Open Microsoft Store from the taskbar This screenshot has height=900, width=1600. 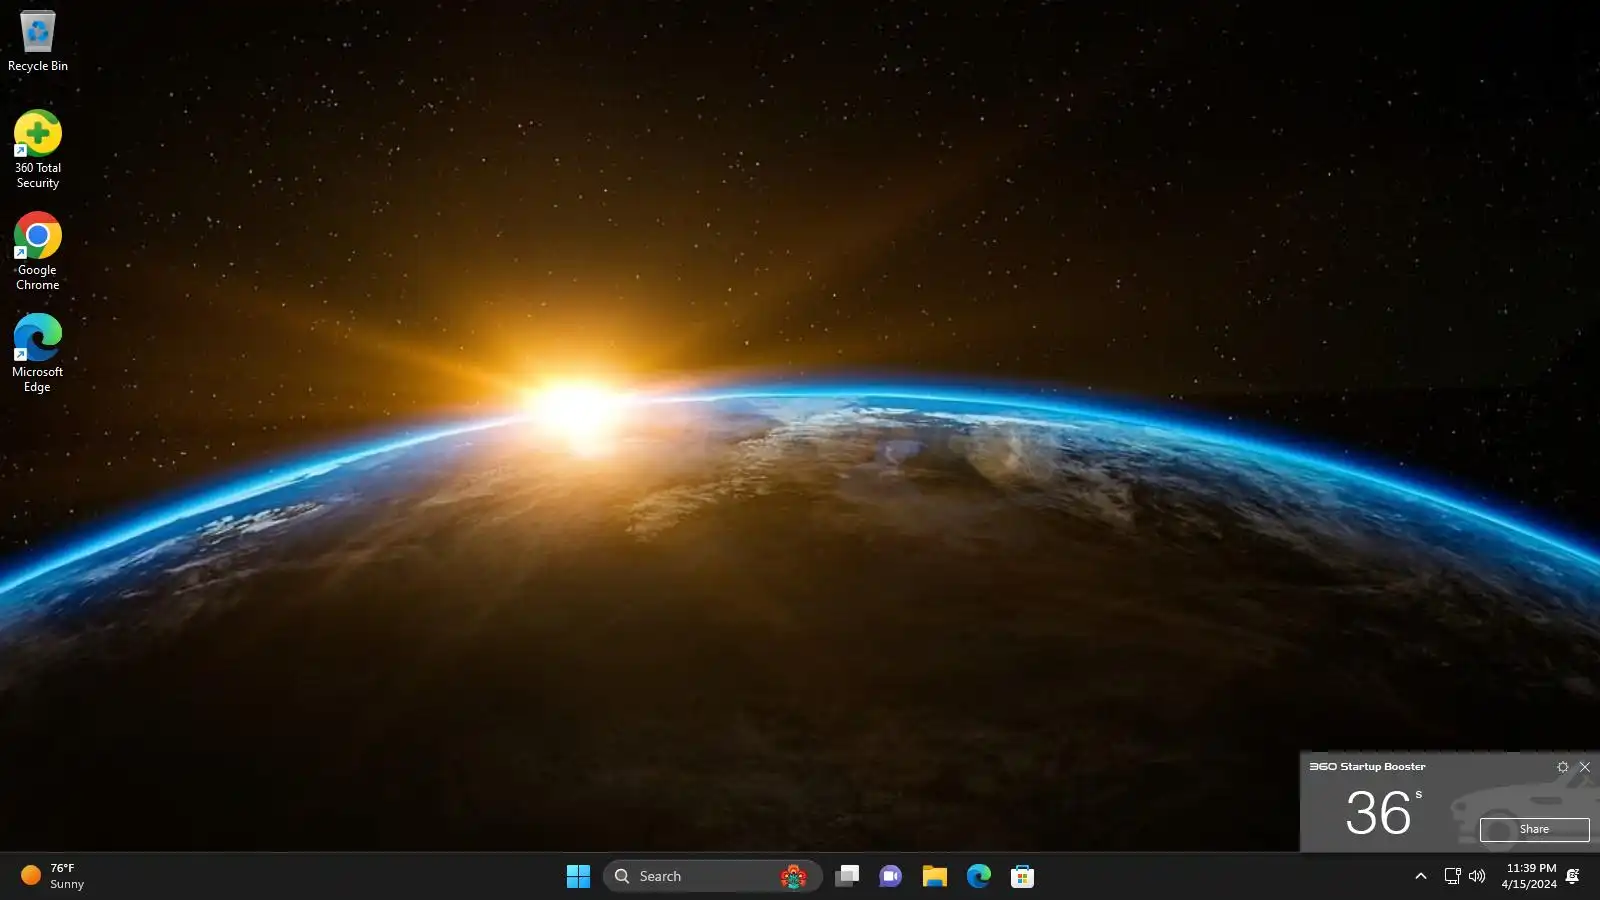pyautogui.click(x=1022, y=876)
